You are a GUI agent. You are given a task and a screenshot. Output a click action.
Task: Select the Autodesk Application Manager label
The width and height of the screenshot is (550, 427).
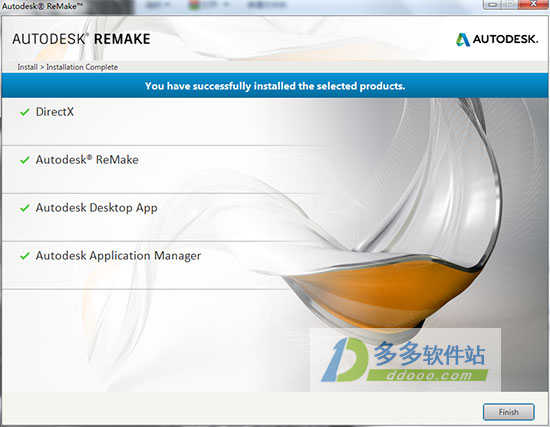[x=118, y=256]
